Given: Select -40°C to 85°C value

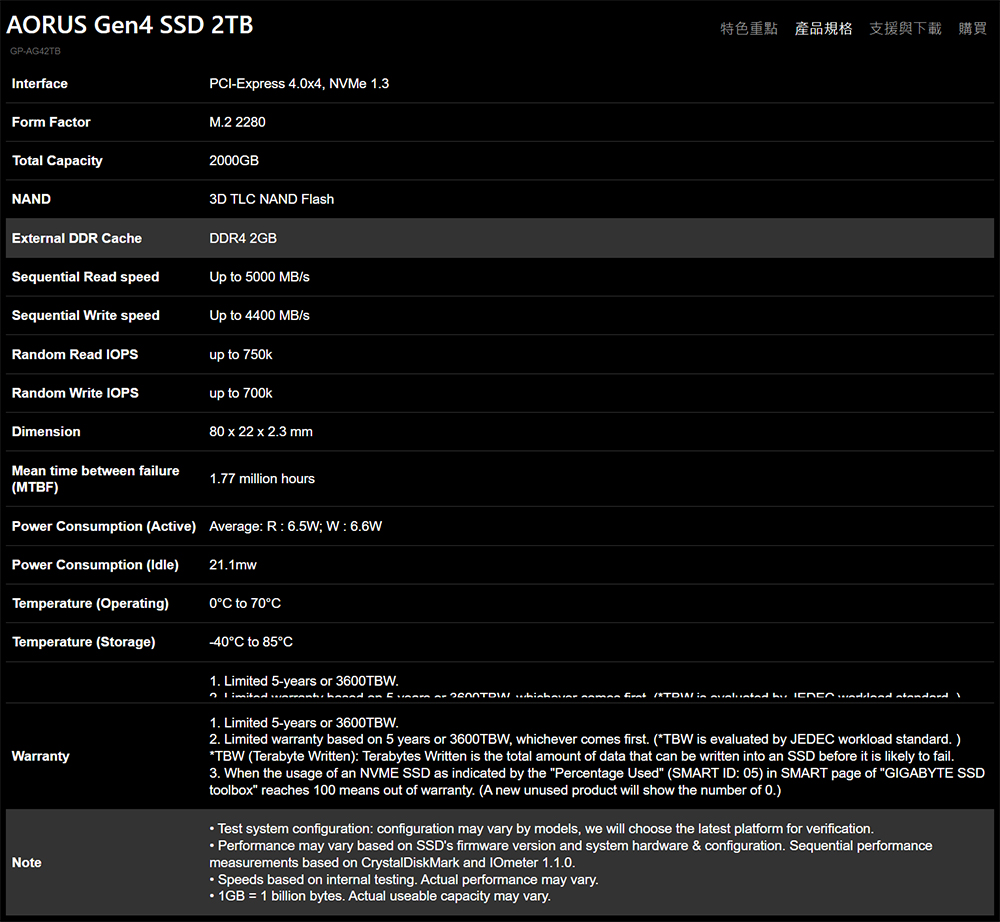Looking at the screenshot, I should point(251,642).
